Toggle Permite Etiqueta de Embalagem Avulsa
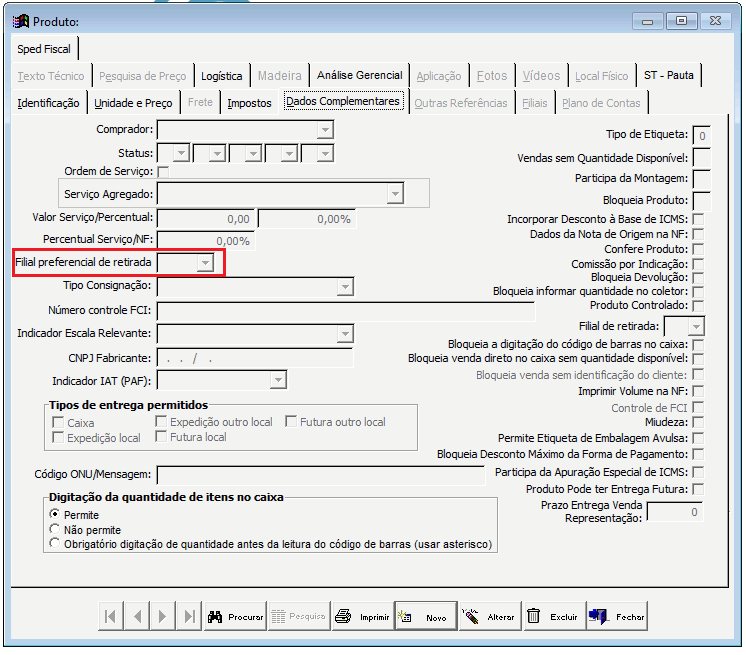 point(698,438)
